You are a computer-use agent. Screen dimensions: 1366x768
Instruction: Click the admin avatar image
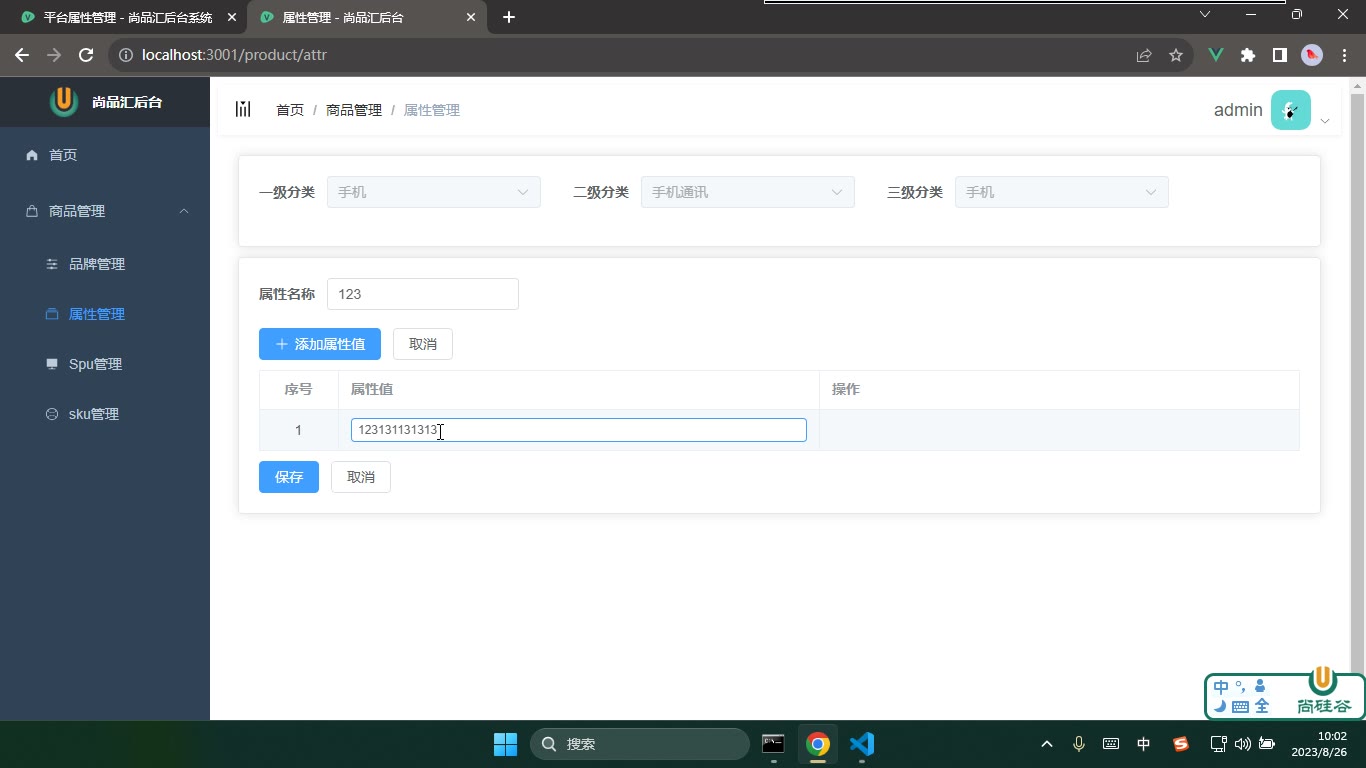1290,110
